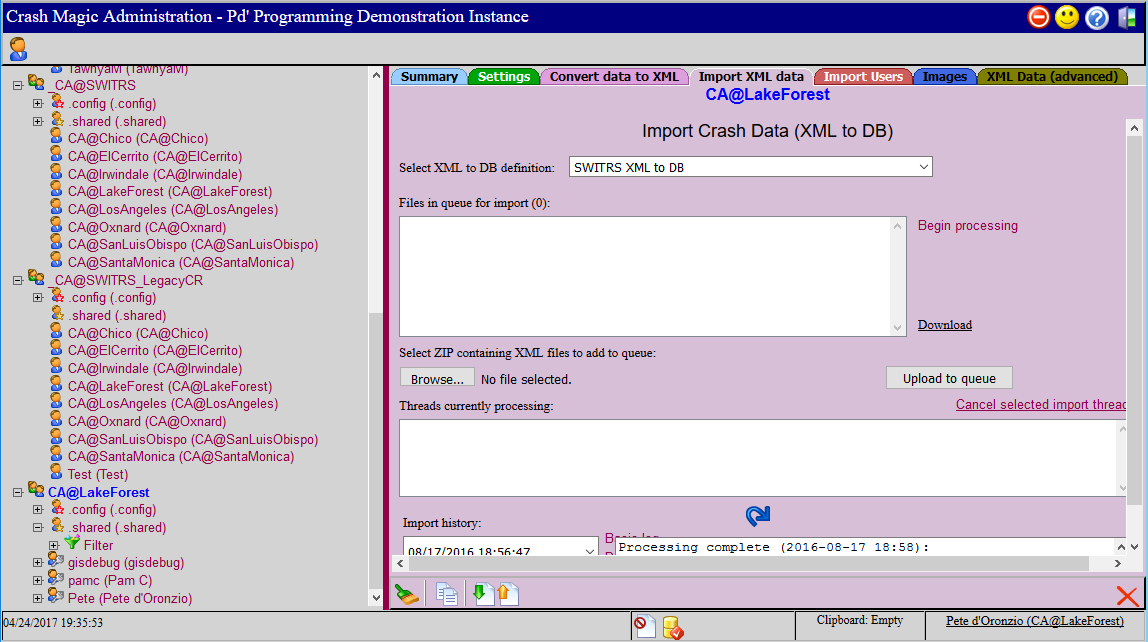Click the broom clean icon in bottom toolbar
Screen dimensions: 1148x642
(407, 594)
